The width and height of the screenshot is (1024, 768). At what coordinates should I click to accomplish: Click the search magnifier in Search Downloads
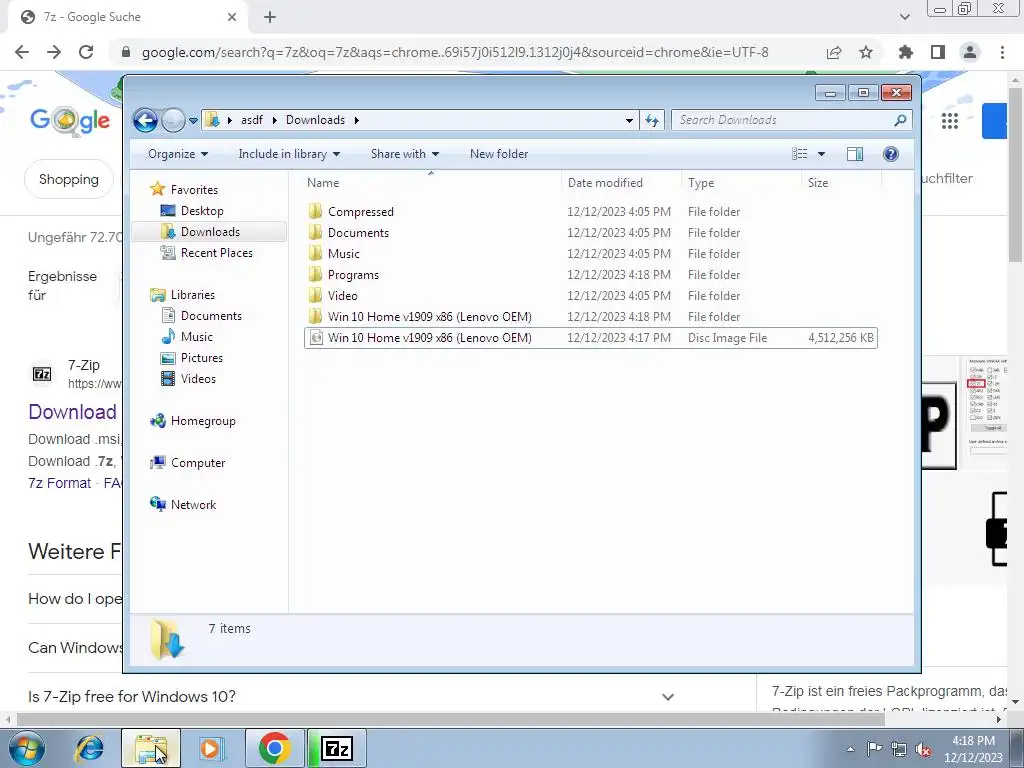click(900, 120)
